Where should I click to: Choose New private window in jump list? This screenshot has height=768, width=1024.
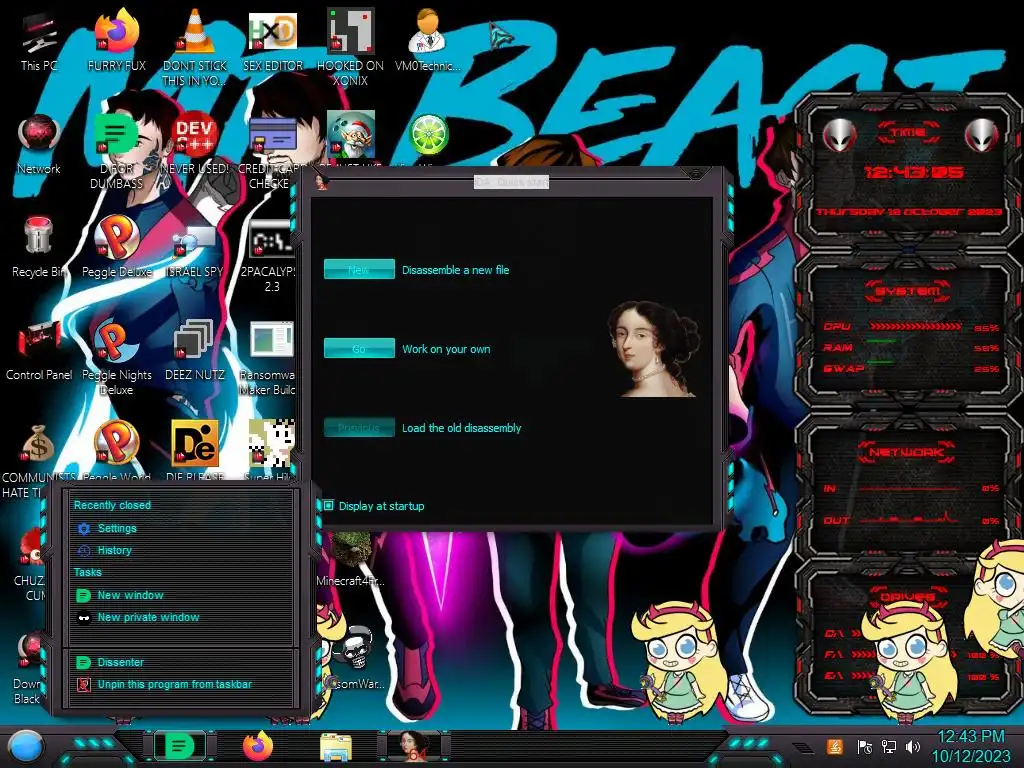pos(148,616)
